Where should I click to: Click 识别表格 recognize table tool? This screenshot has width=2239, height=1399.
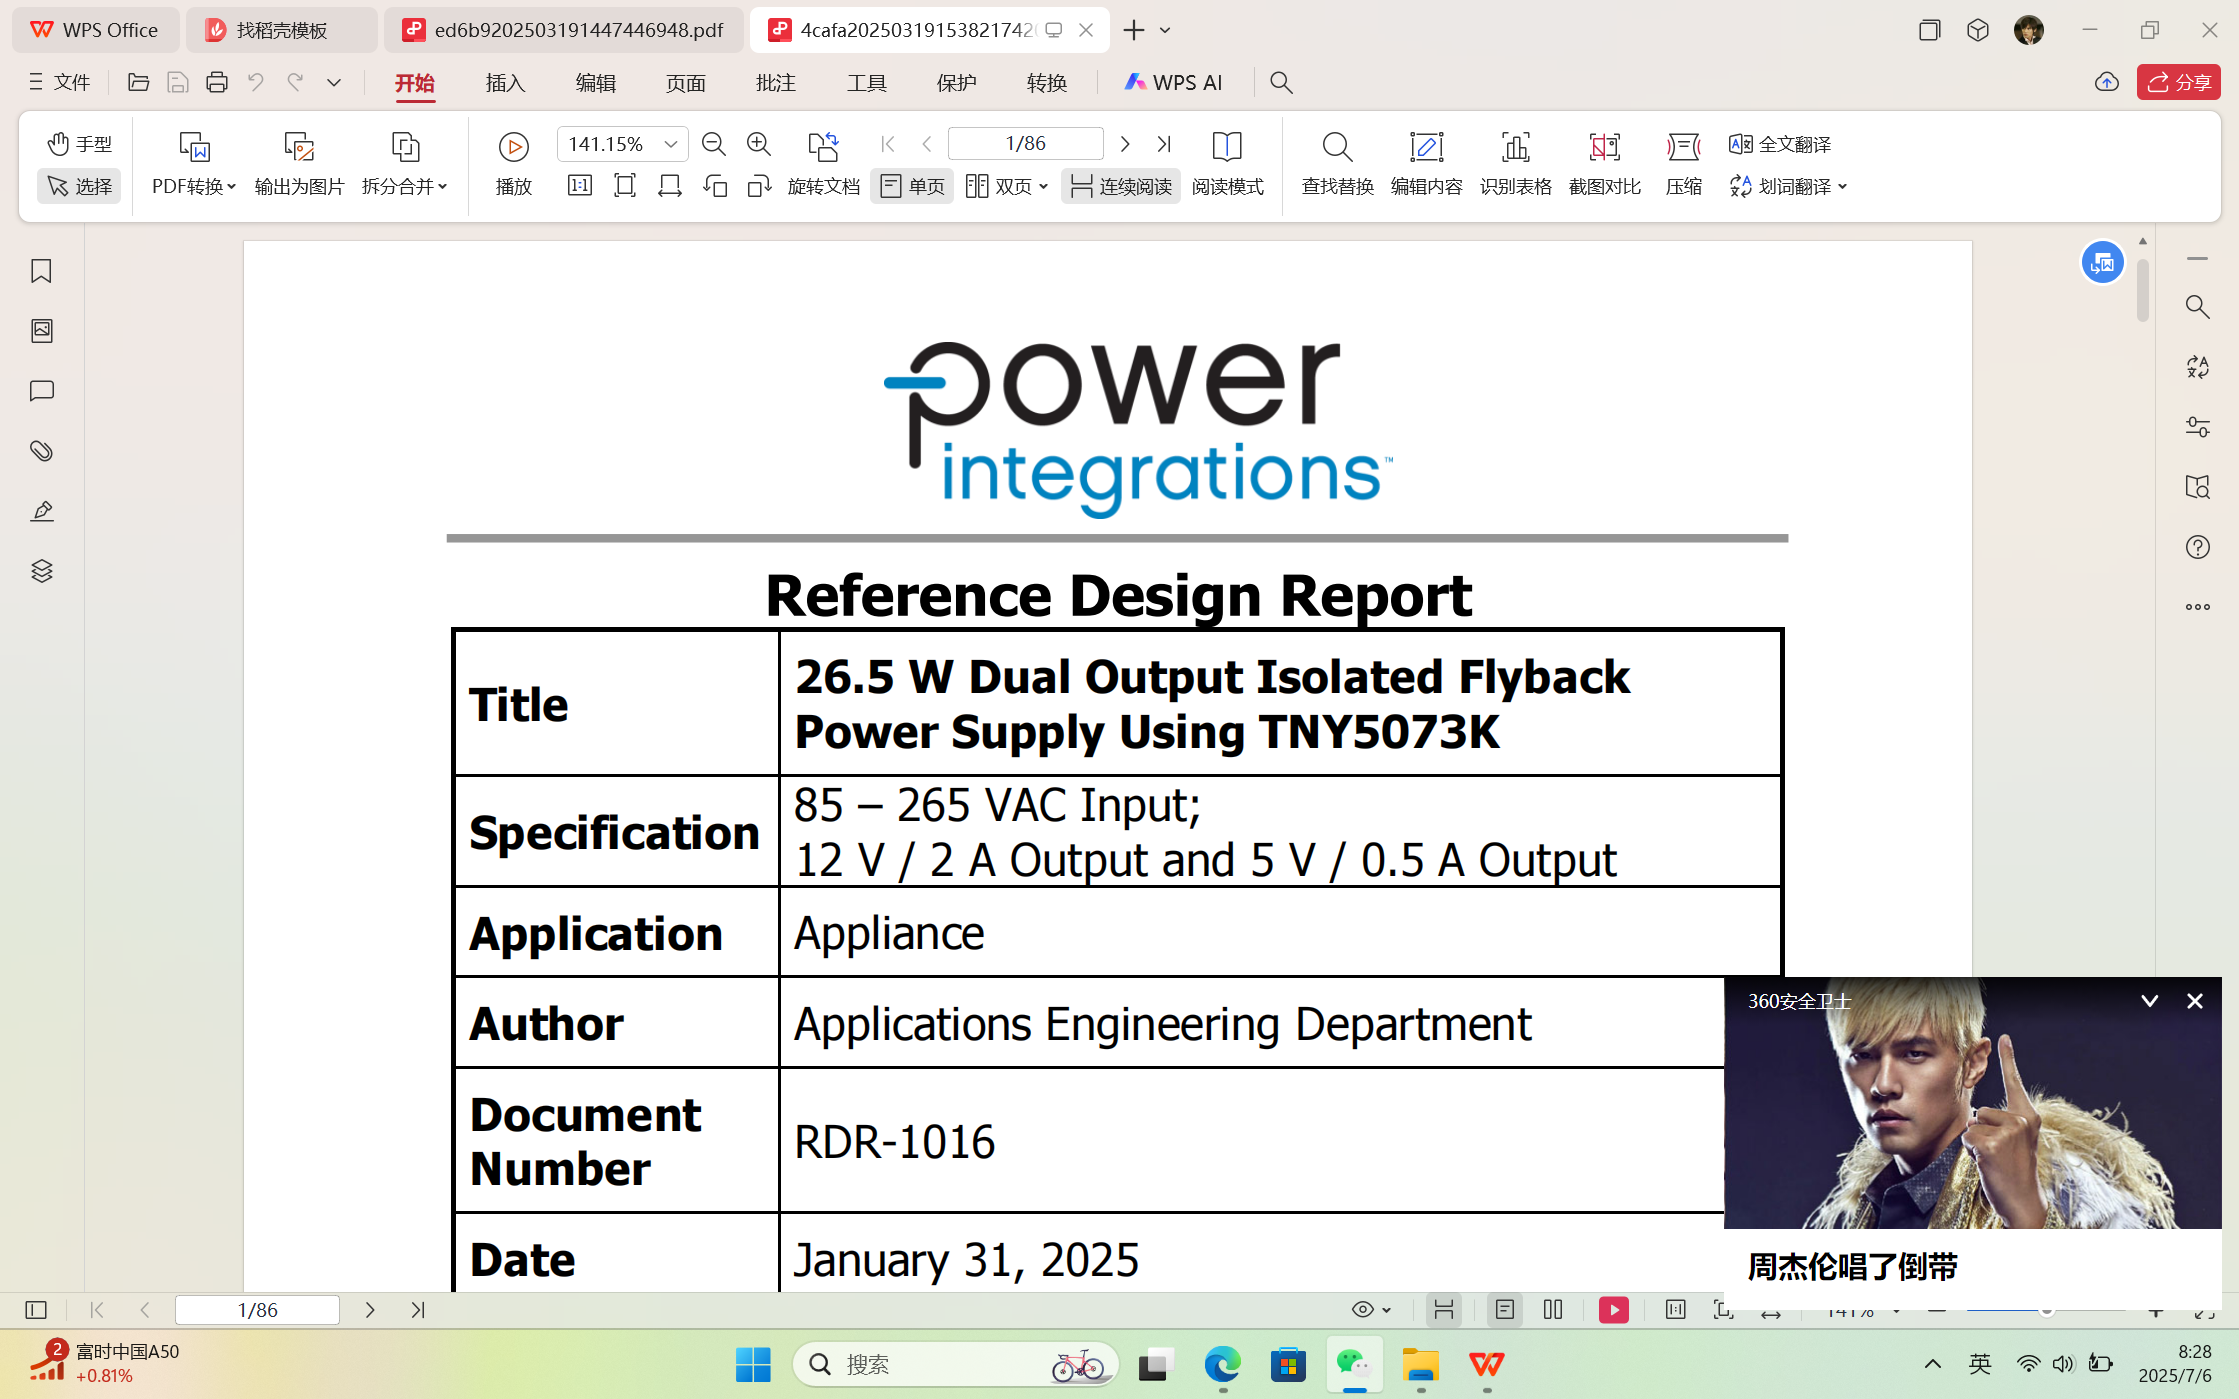[1516, 164]
